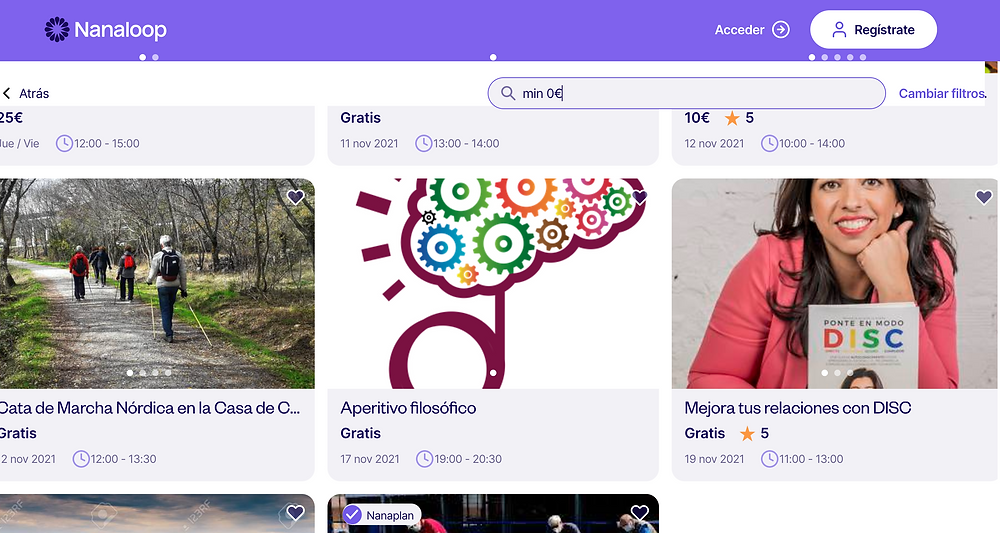Select first carousel dot on Nordic walking photo

point(129,372)
